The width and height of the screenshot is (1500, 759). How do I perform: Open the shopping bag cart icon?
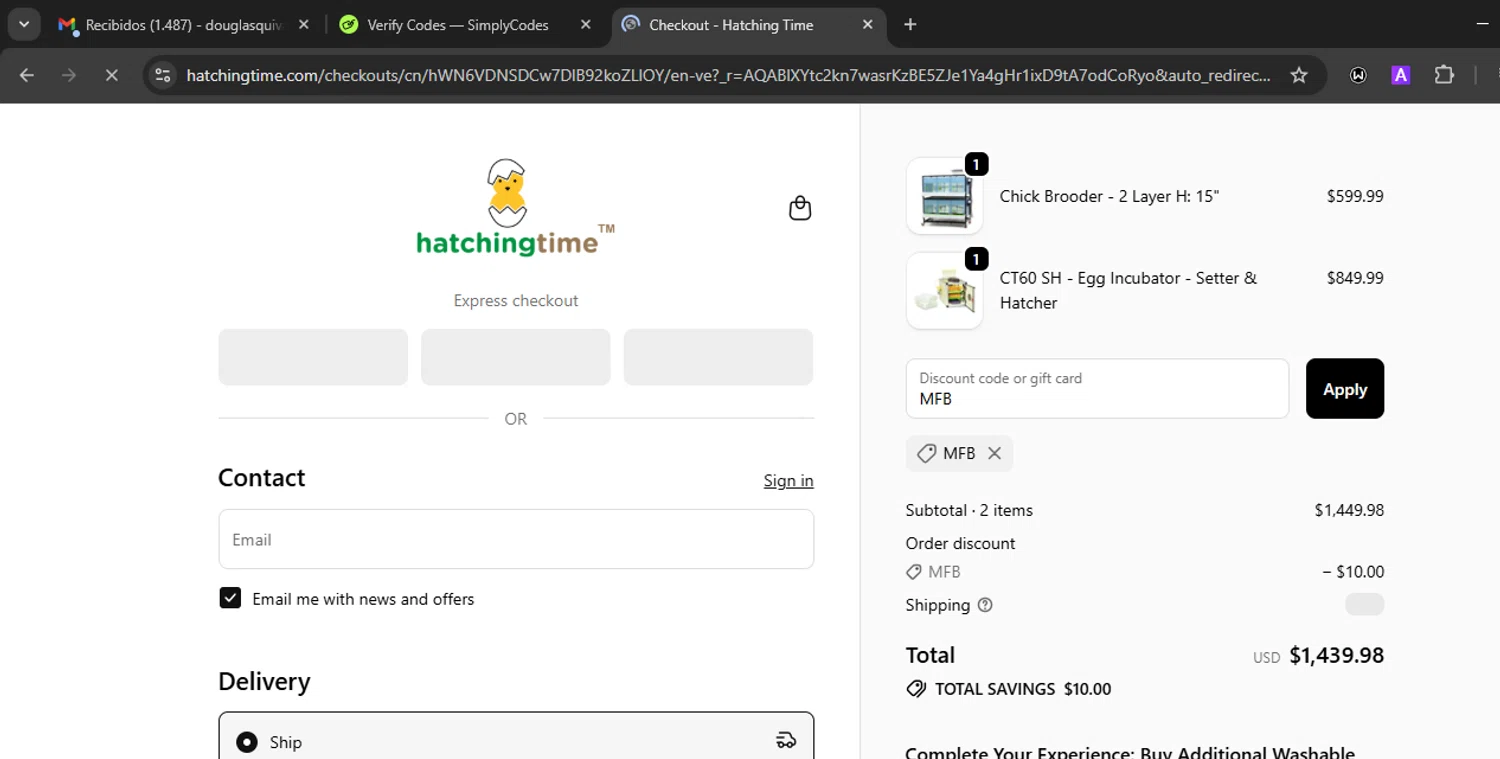[x=800, y=208]
